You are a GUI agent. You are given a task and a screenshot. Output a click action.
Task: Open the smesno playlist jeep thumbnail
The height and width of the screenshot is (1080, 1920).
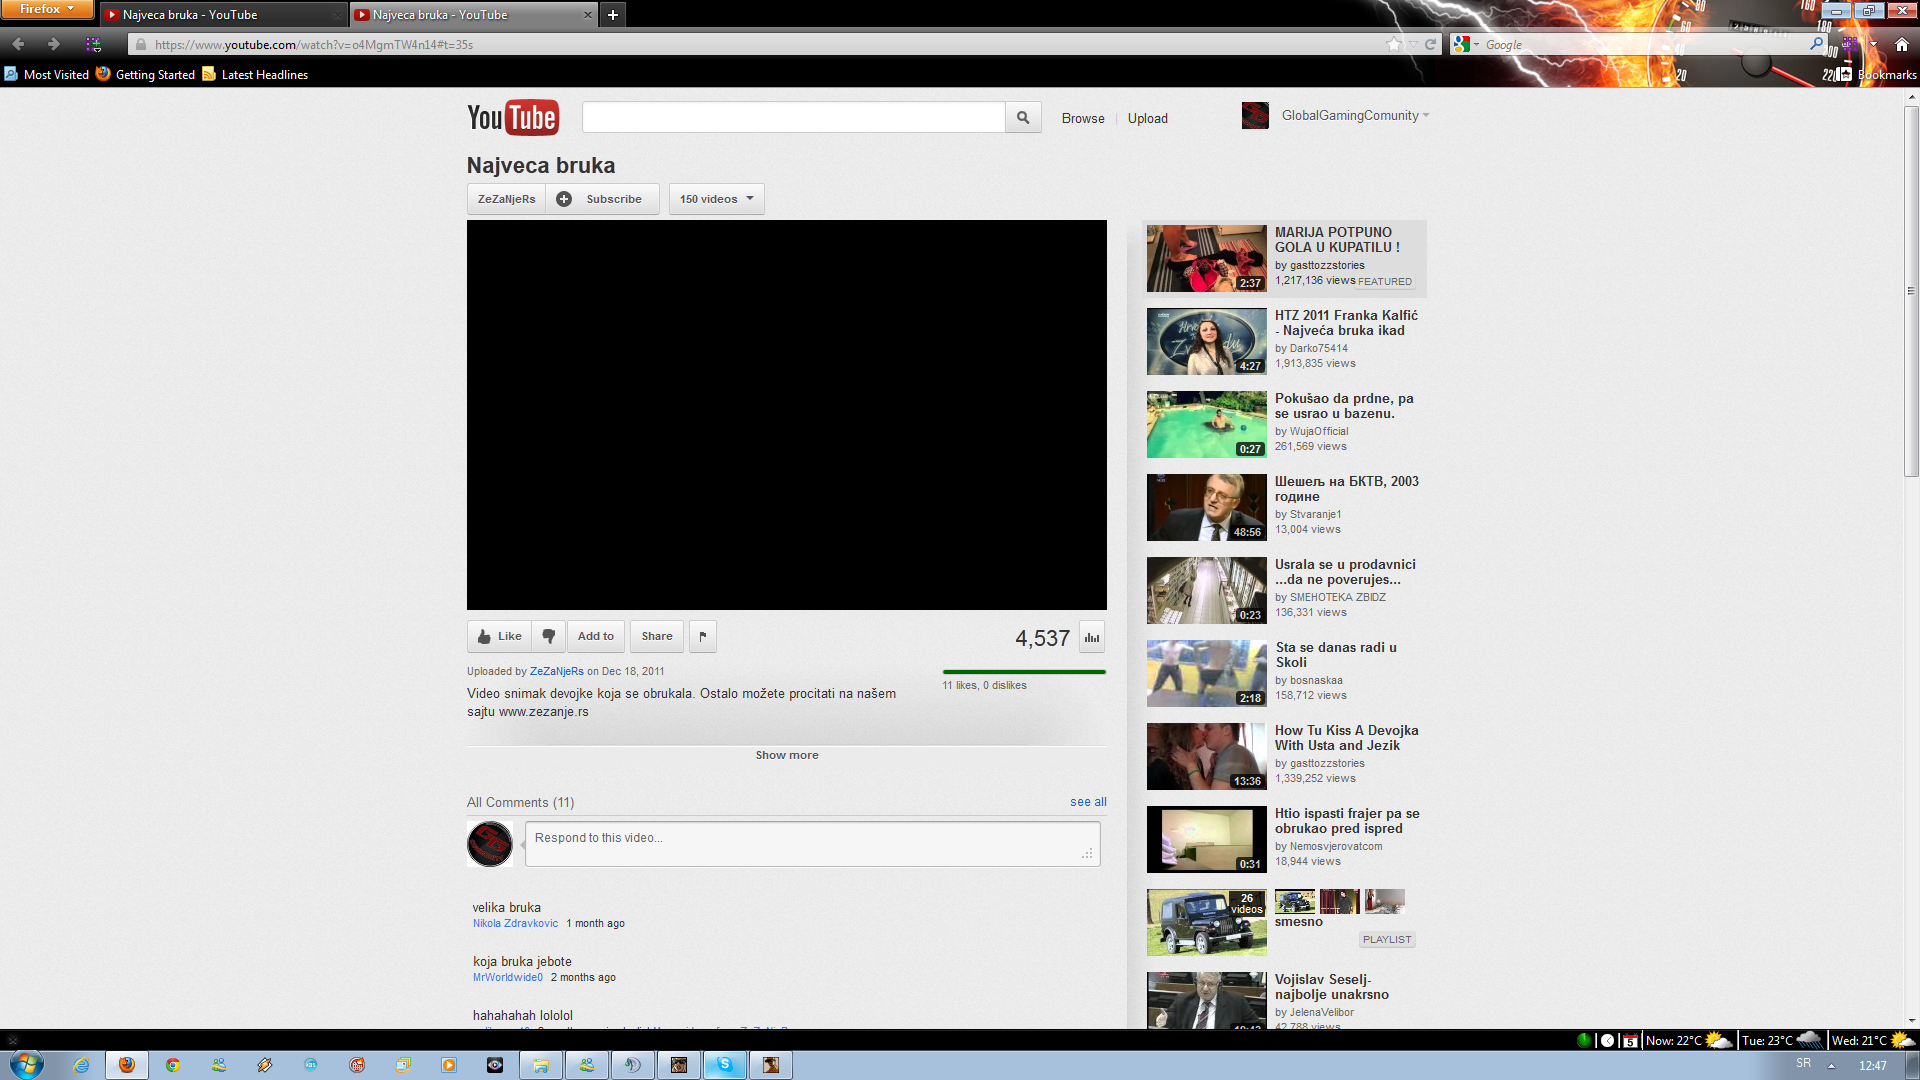1206,922
